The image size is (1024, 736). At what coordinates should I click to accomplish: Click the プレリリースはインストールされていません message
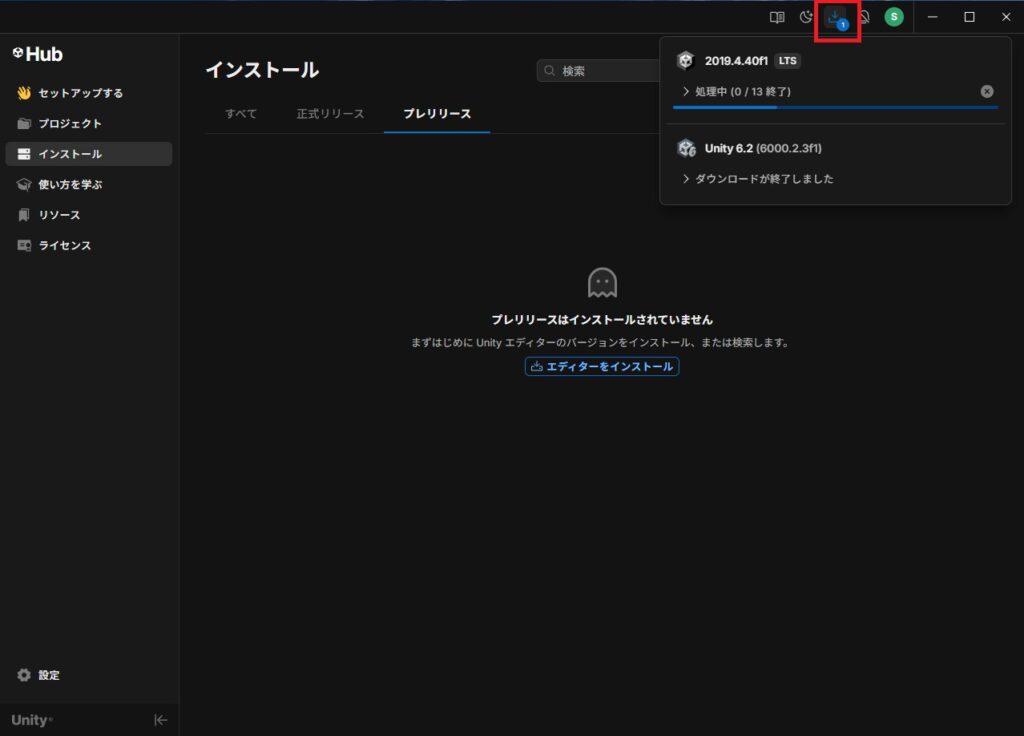pos(601,320)
